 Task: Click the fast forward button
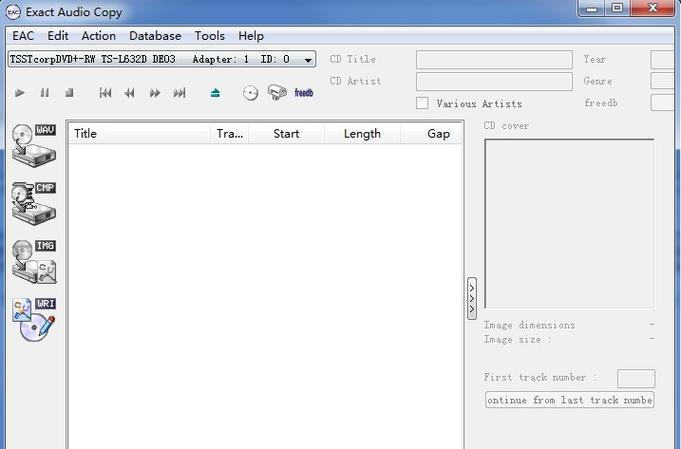click(x=155, y=93)
